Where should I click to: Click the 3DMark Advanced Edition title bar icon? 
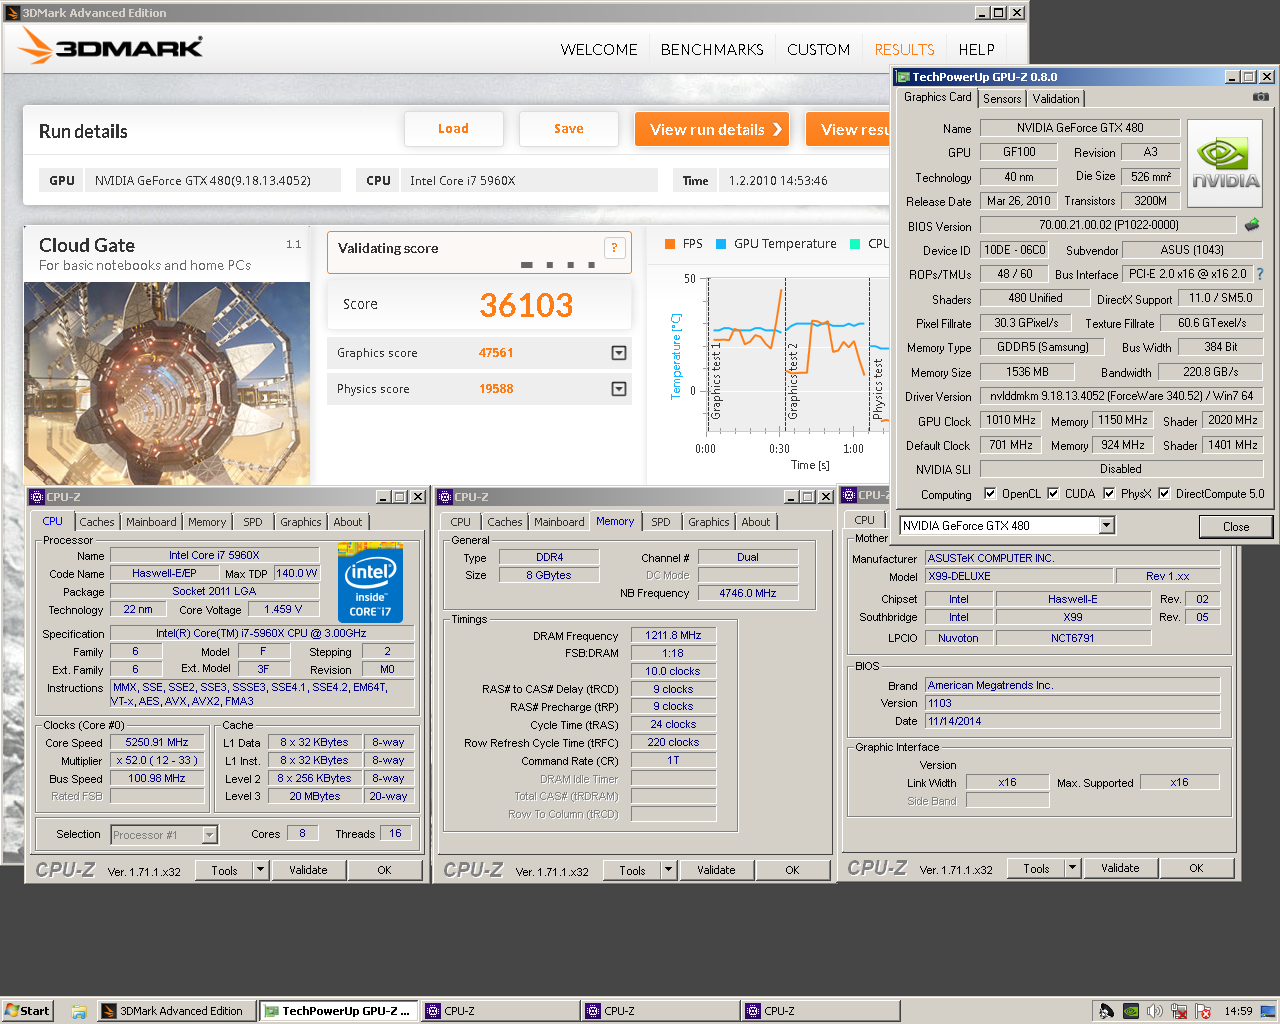[13, 13]
